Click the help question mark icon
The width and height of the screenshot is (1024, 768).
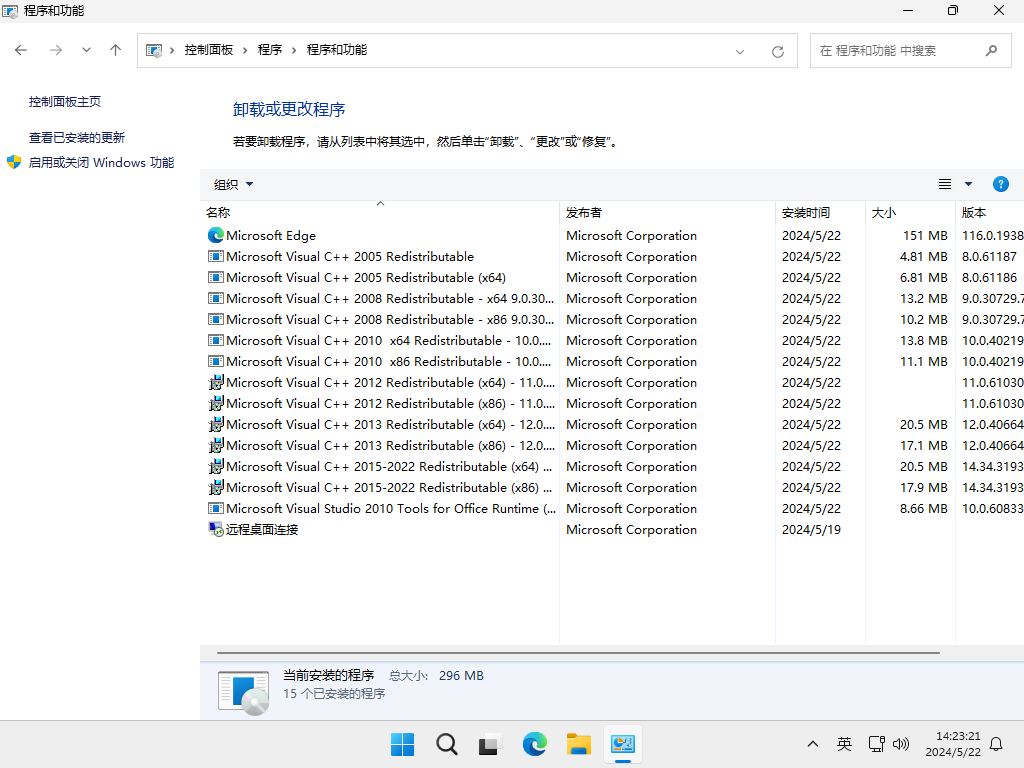tap(1000, 184)
